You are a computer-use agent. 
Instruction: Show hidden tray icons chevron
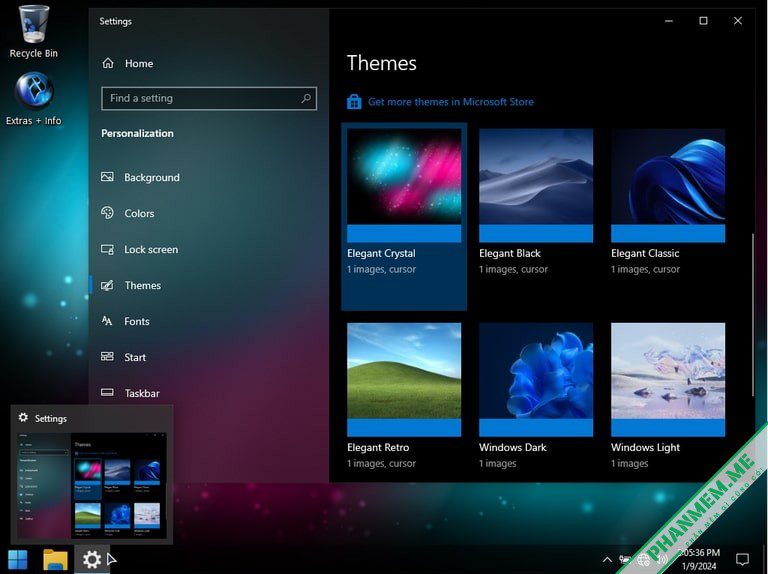[x=607, y=560]
